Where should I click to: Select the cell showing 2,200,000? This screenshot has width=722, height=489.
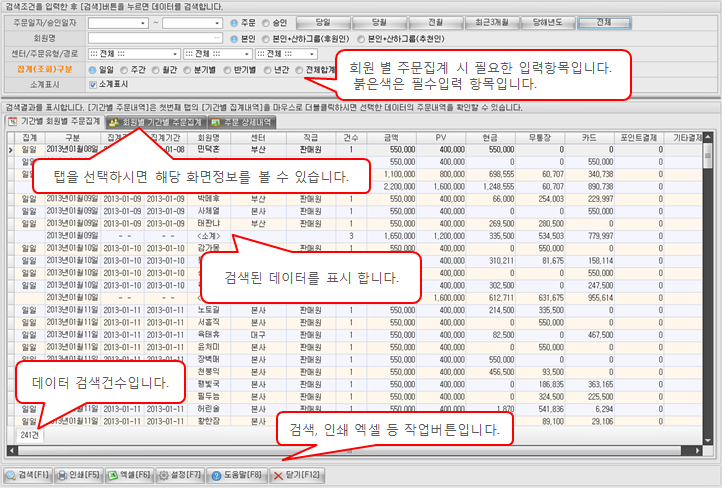pyautogui.click(x=391, y=186)
